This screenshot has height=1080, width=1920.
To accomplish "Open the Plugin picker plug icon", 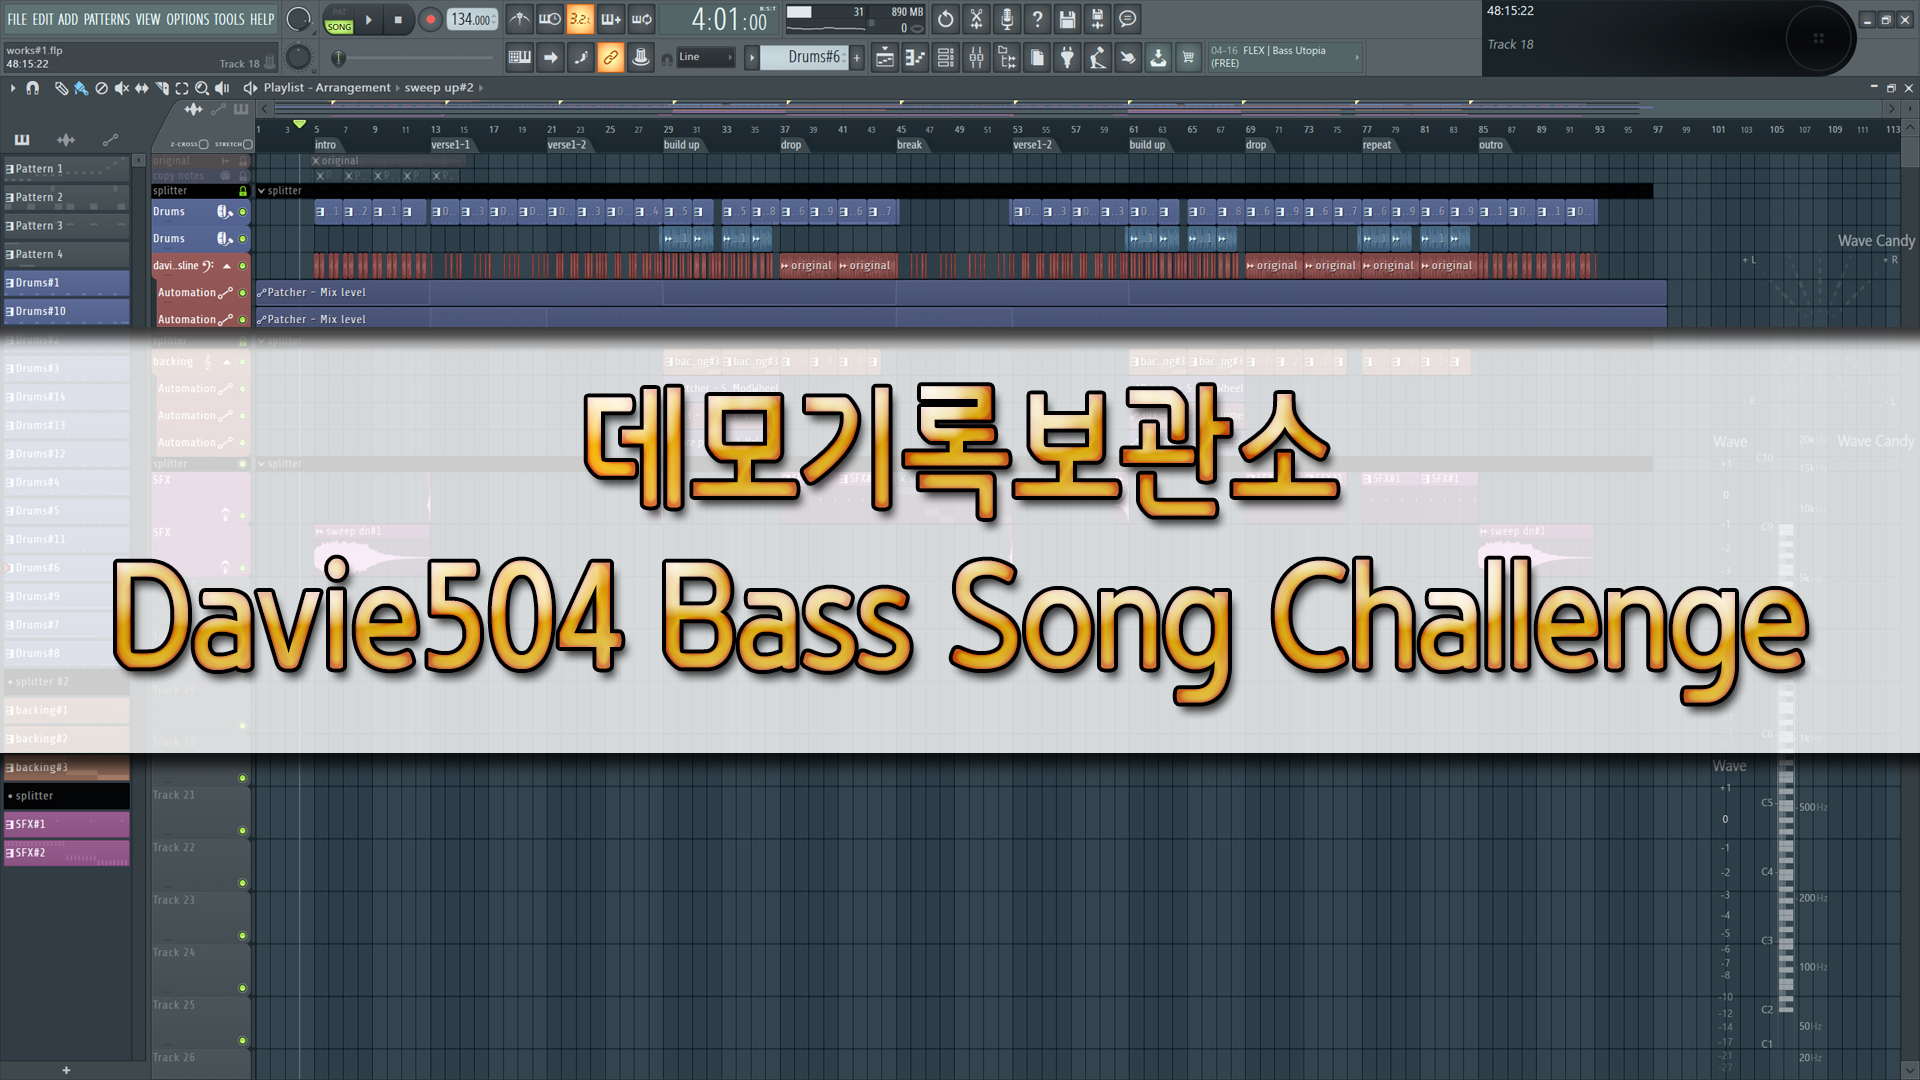I will click(x=1067, y=58).
